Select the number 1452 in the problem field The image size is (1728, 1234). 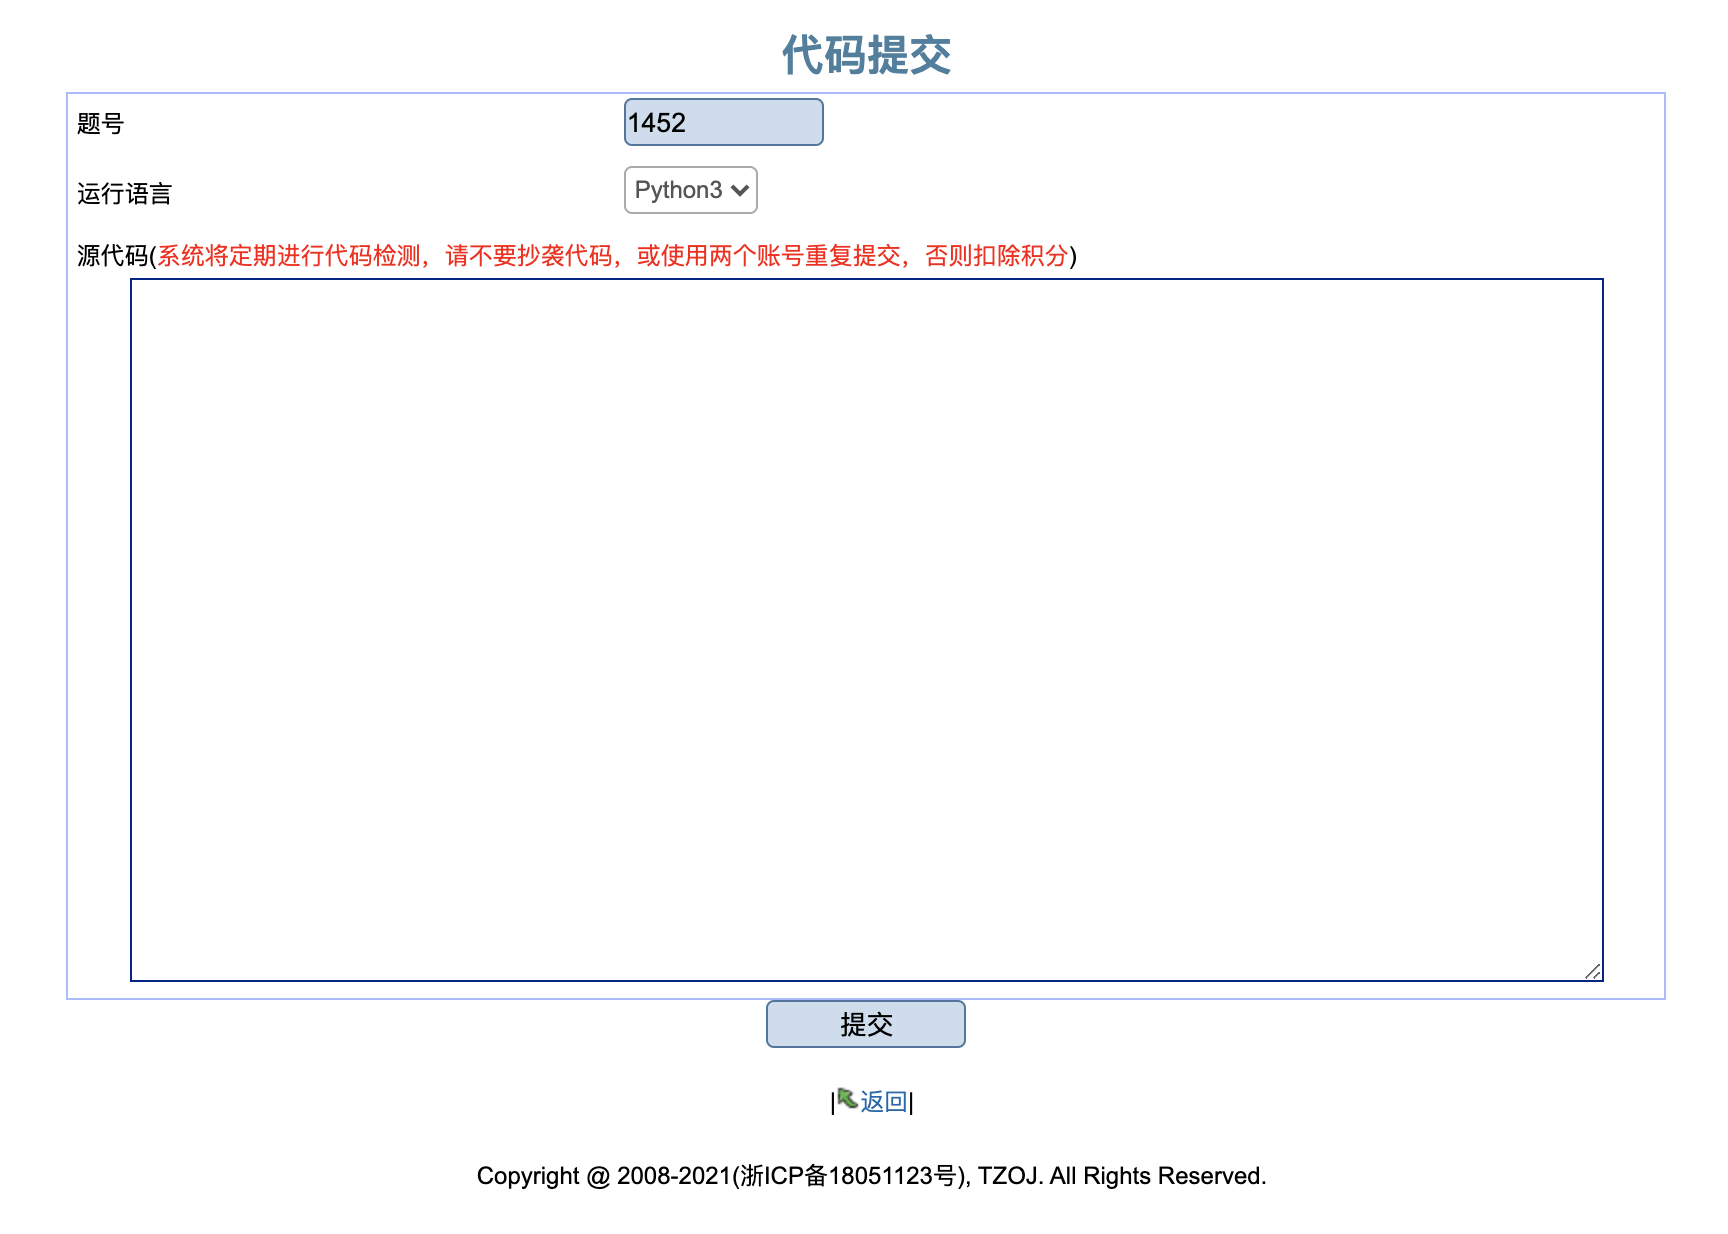pos(658,122)
